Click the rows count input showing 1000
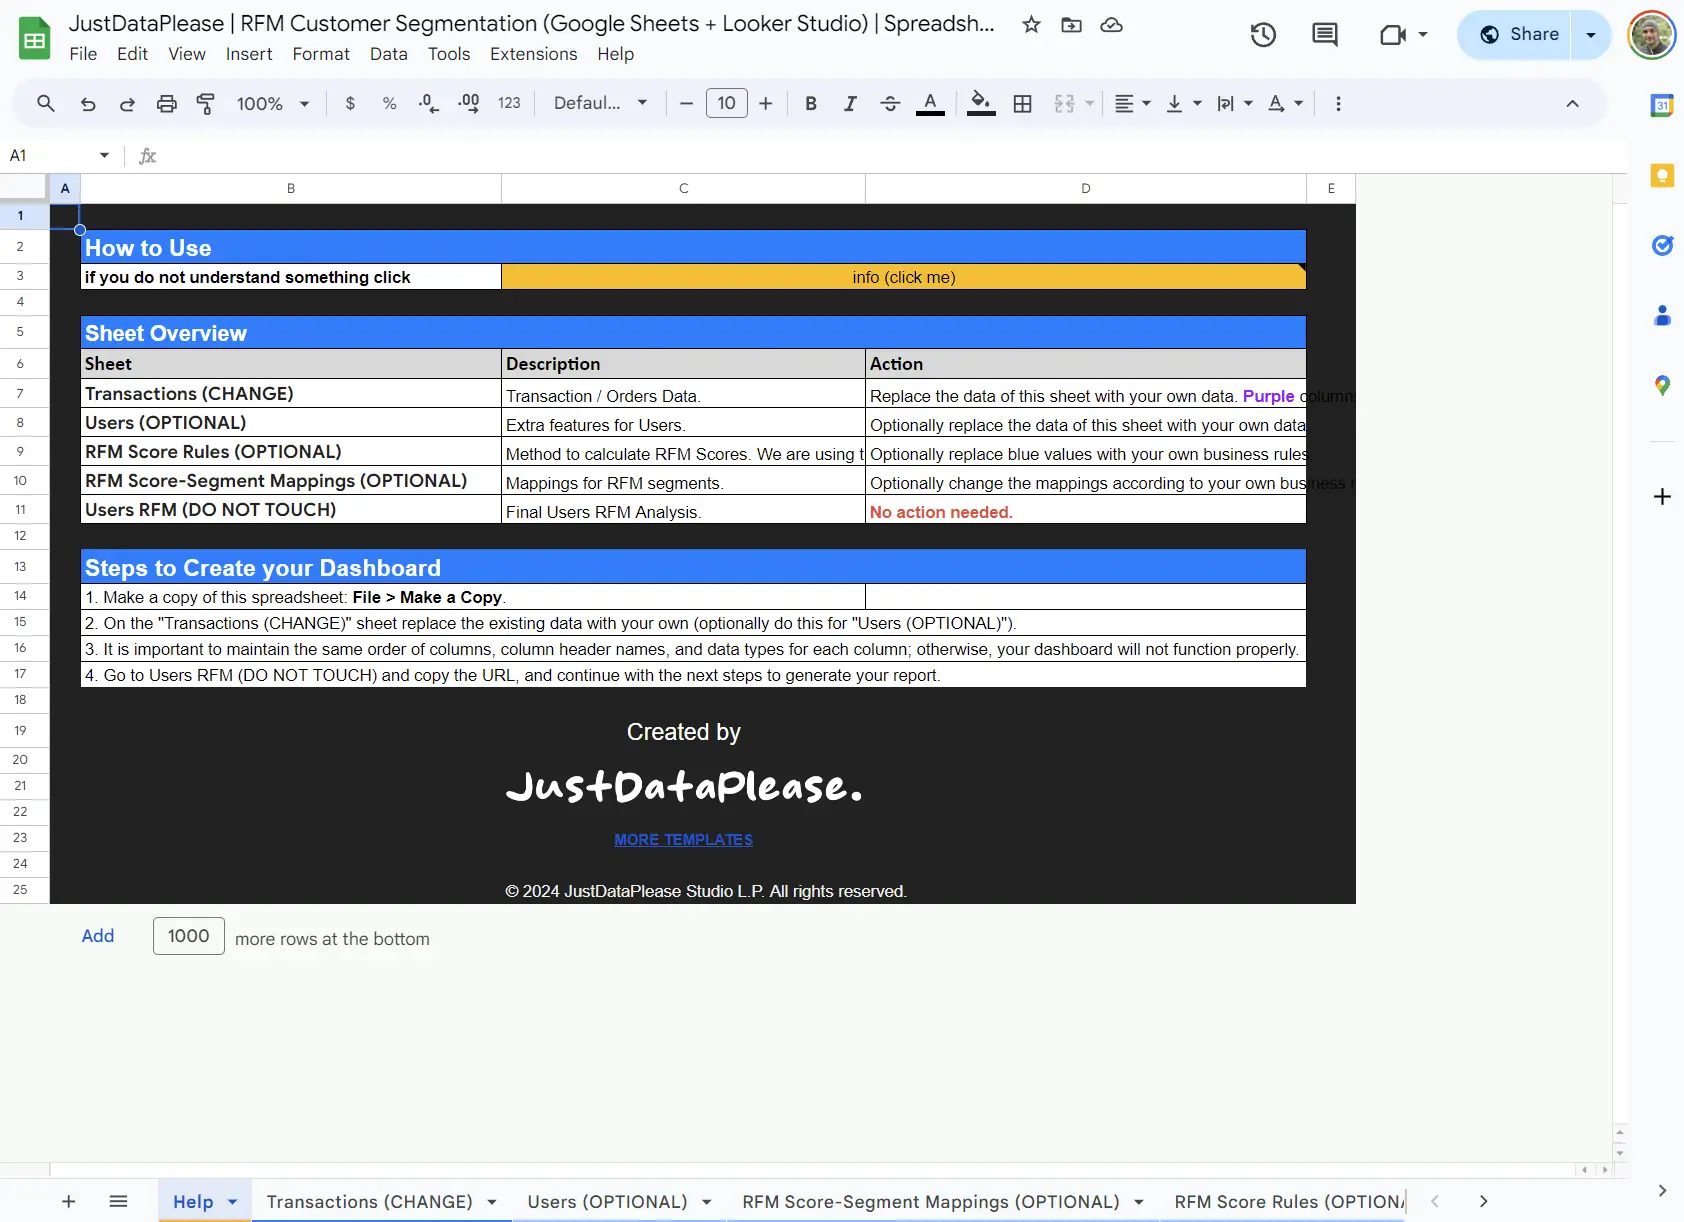This screenshot has width=1684, height=1222. 189,936
